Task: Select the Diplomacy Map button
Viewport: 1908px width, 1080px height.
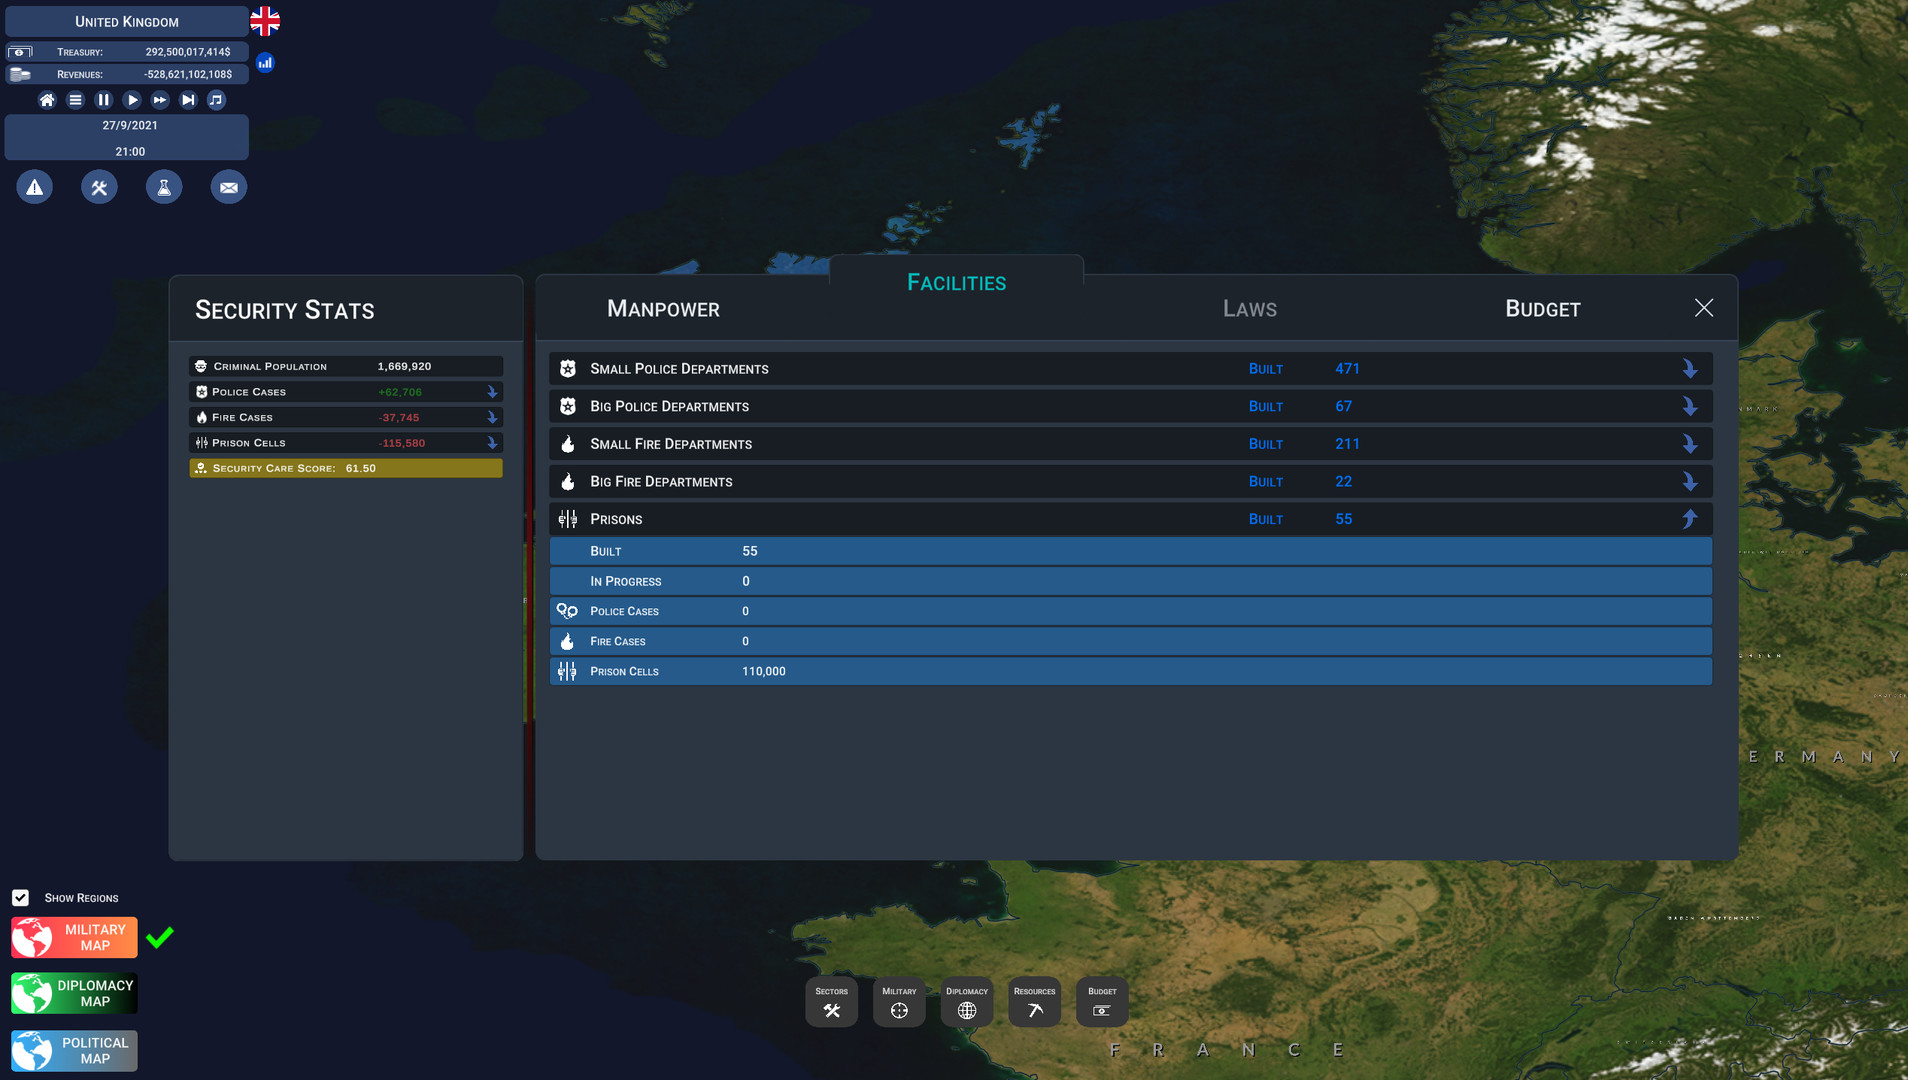Action: click(x=75, y=994)
